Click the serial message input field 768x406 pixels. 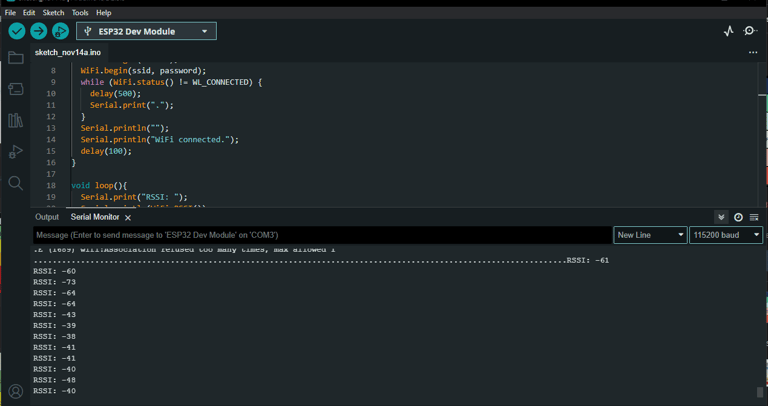(x=320, y=235)
